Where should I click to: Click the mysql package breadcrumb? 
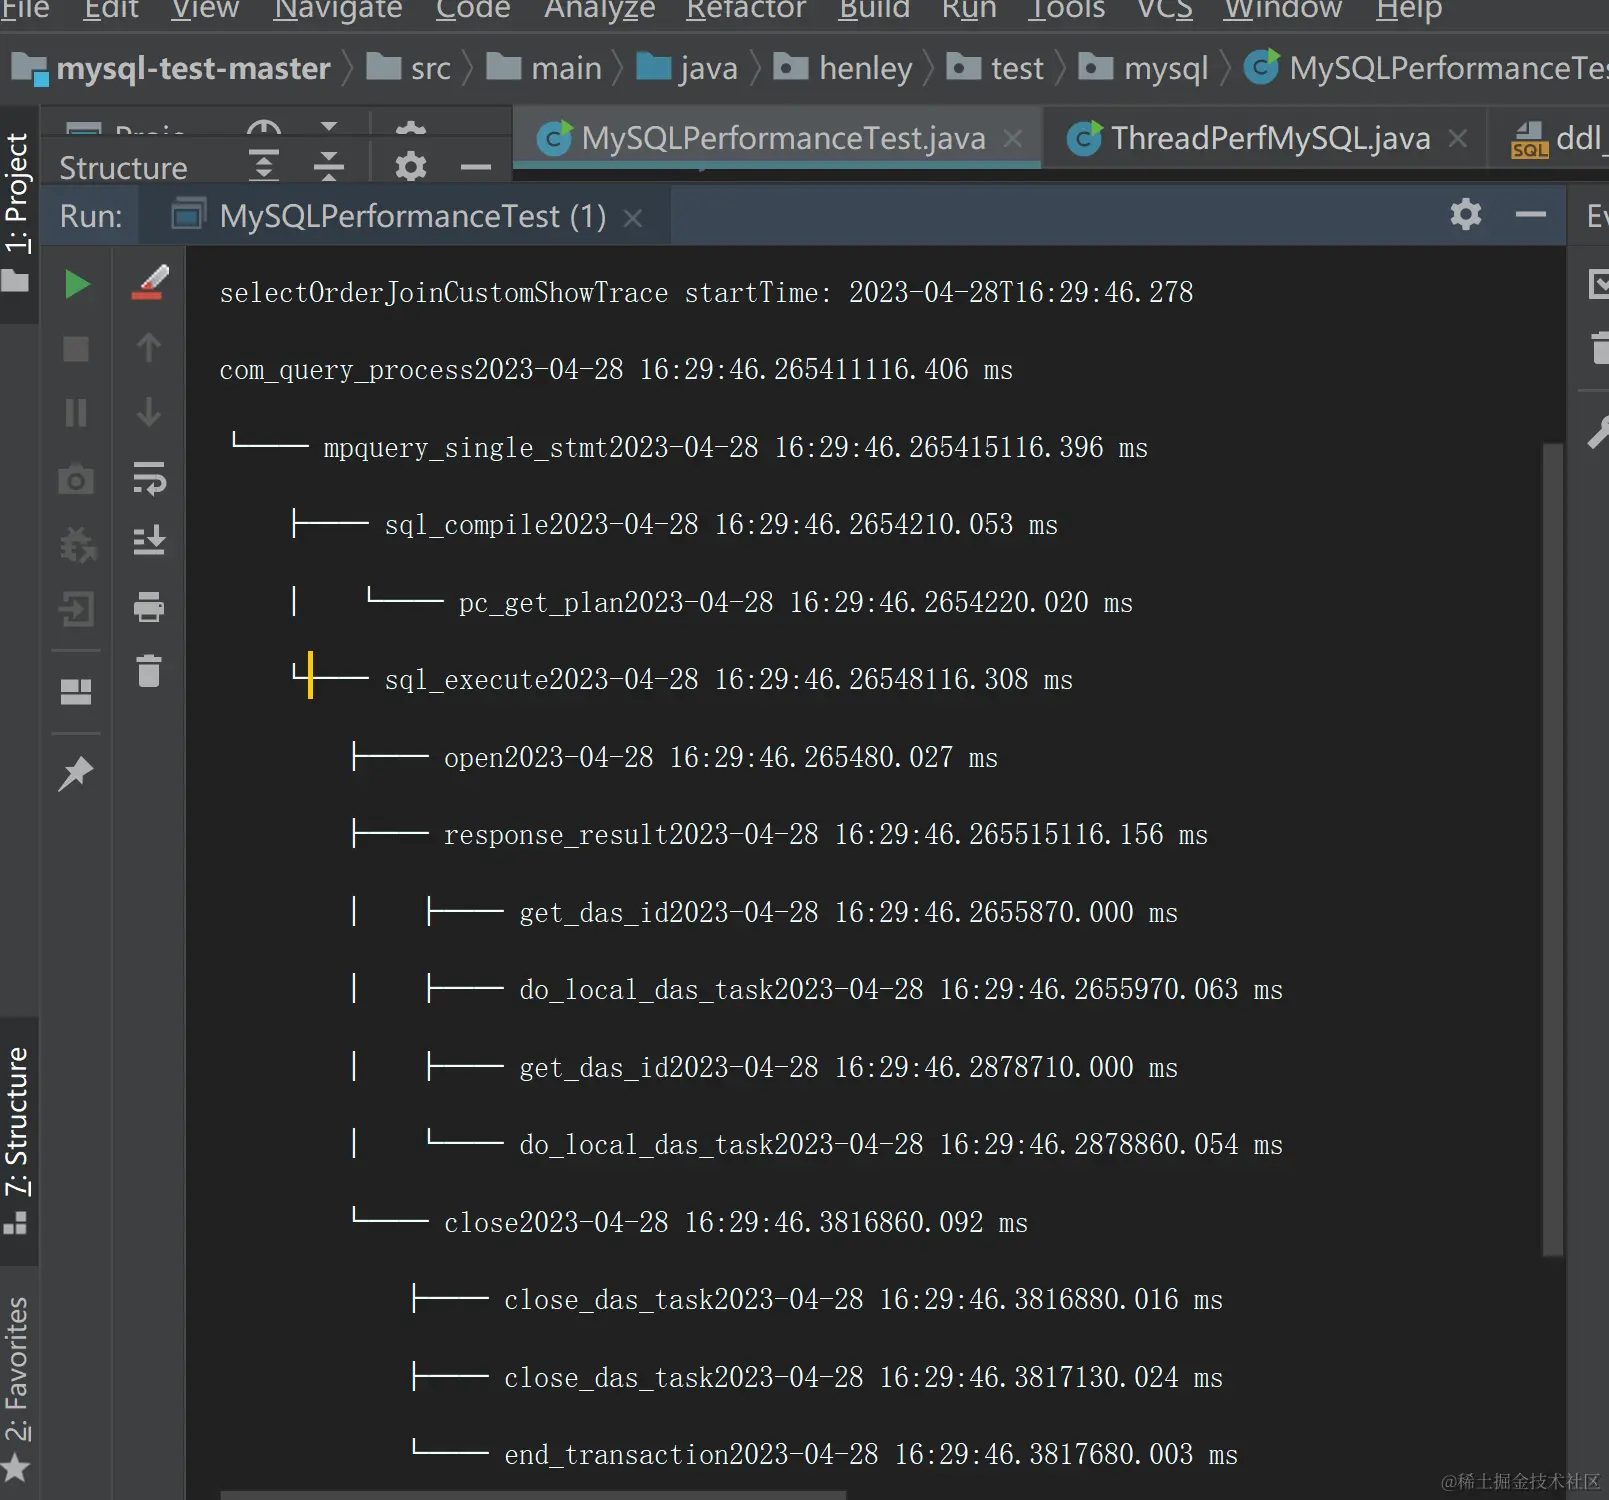[x=1143, y=68]
